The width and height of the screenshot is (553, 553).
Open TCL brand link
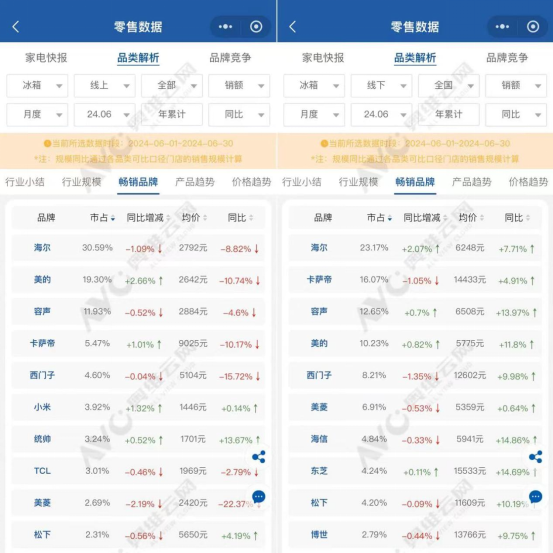[42, 471]
